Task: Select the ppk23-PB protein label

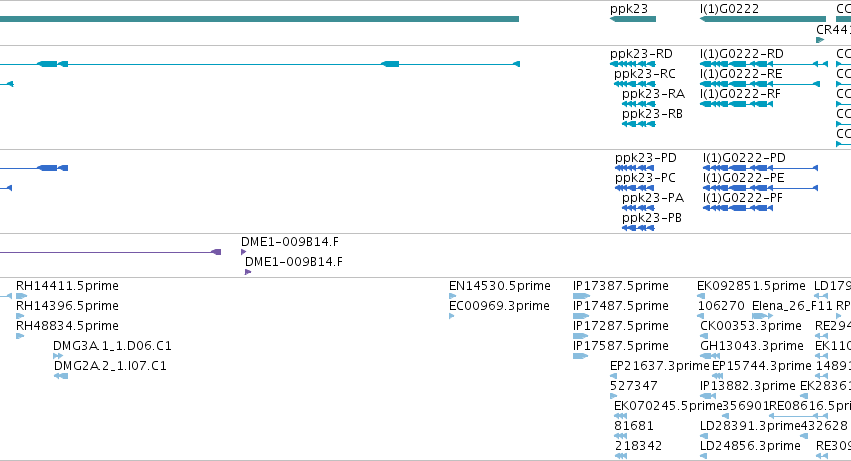Action: pyautogui.click(x=652, y=218)
